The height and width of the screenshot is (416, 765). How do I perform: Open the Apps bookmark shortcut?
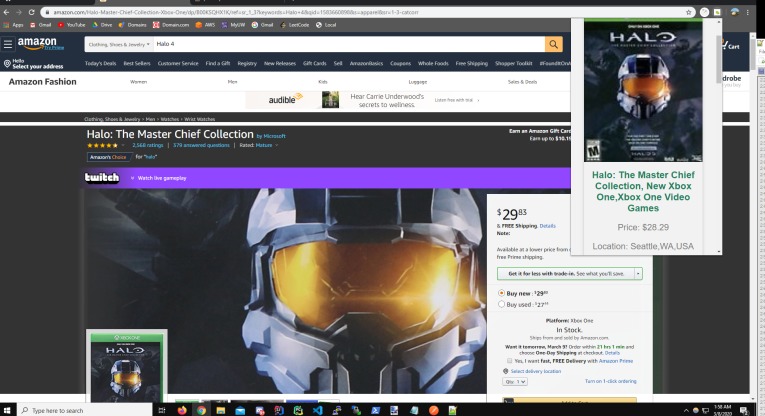[14, 25]
